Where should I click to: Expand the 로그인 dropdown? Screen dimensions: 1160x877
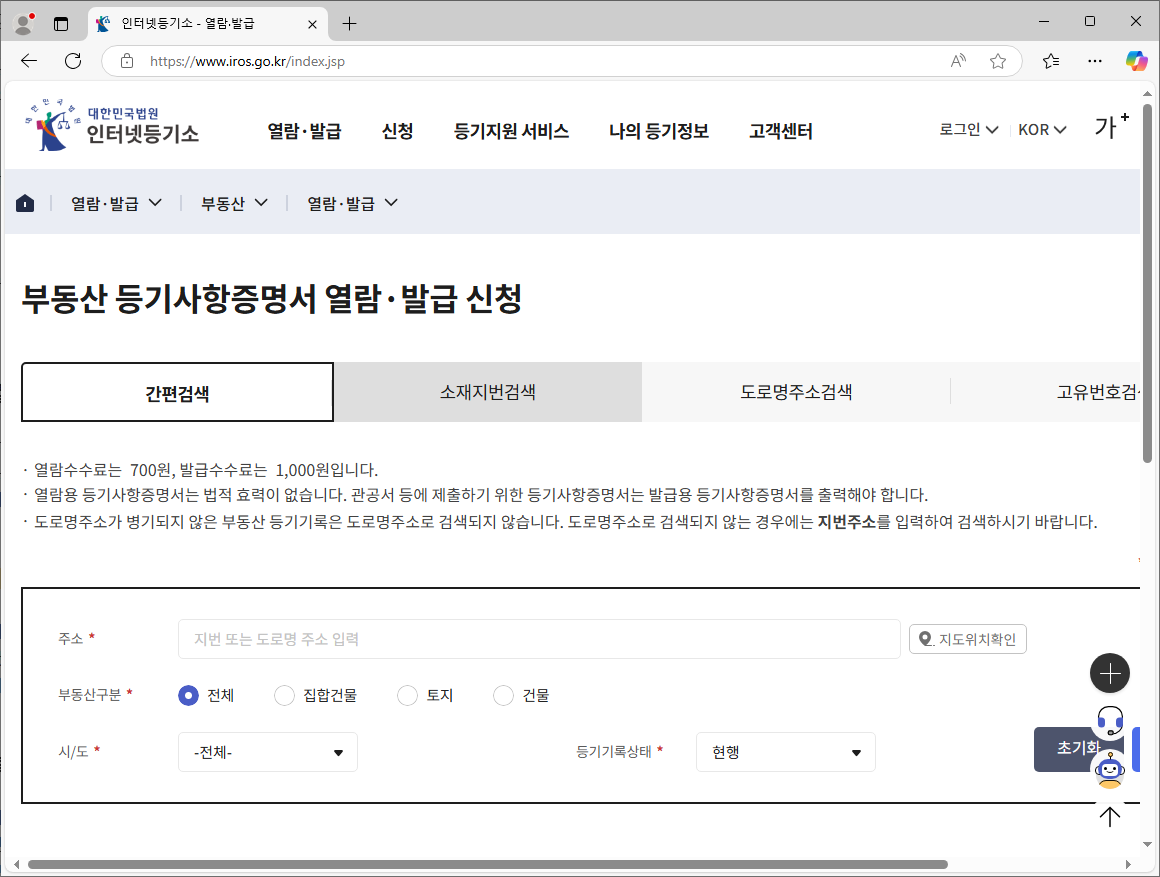pos(967,128)
